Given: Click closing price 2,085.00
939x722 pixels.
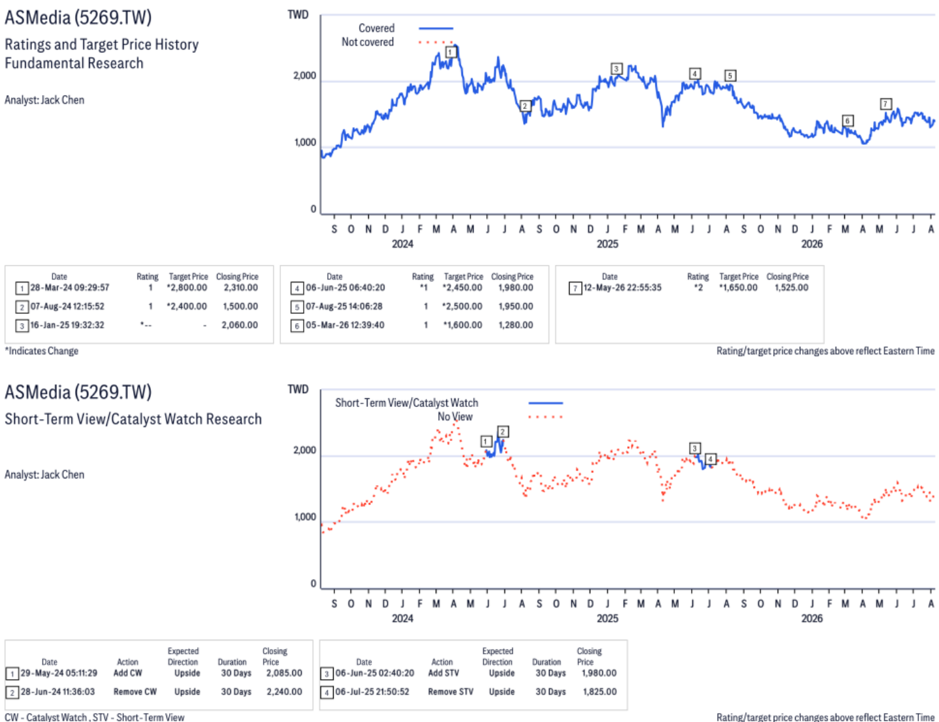Looking at the screenshot, I should click(284, 674).
